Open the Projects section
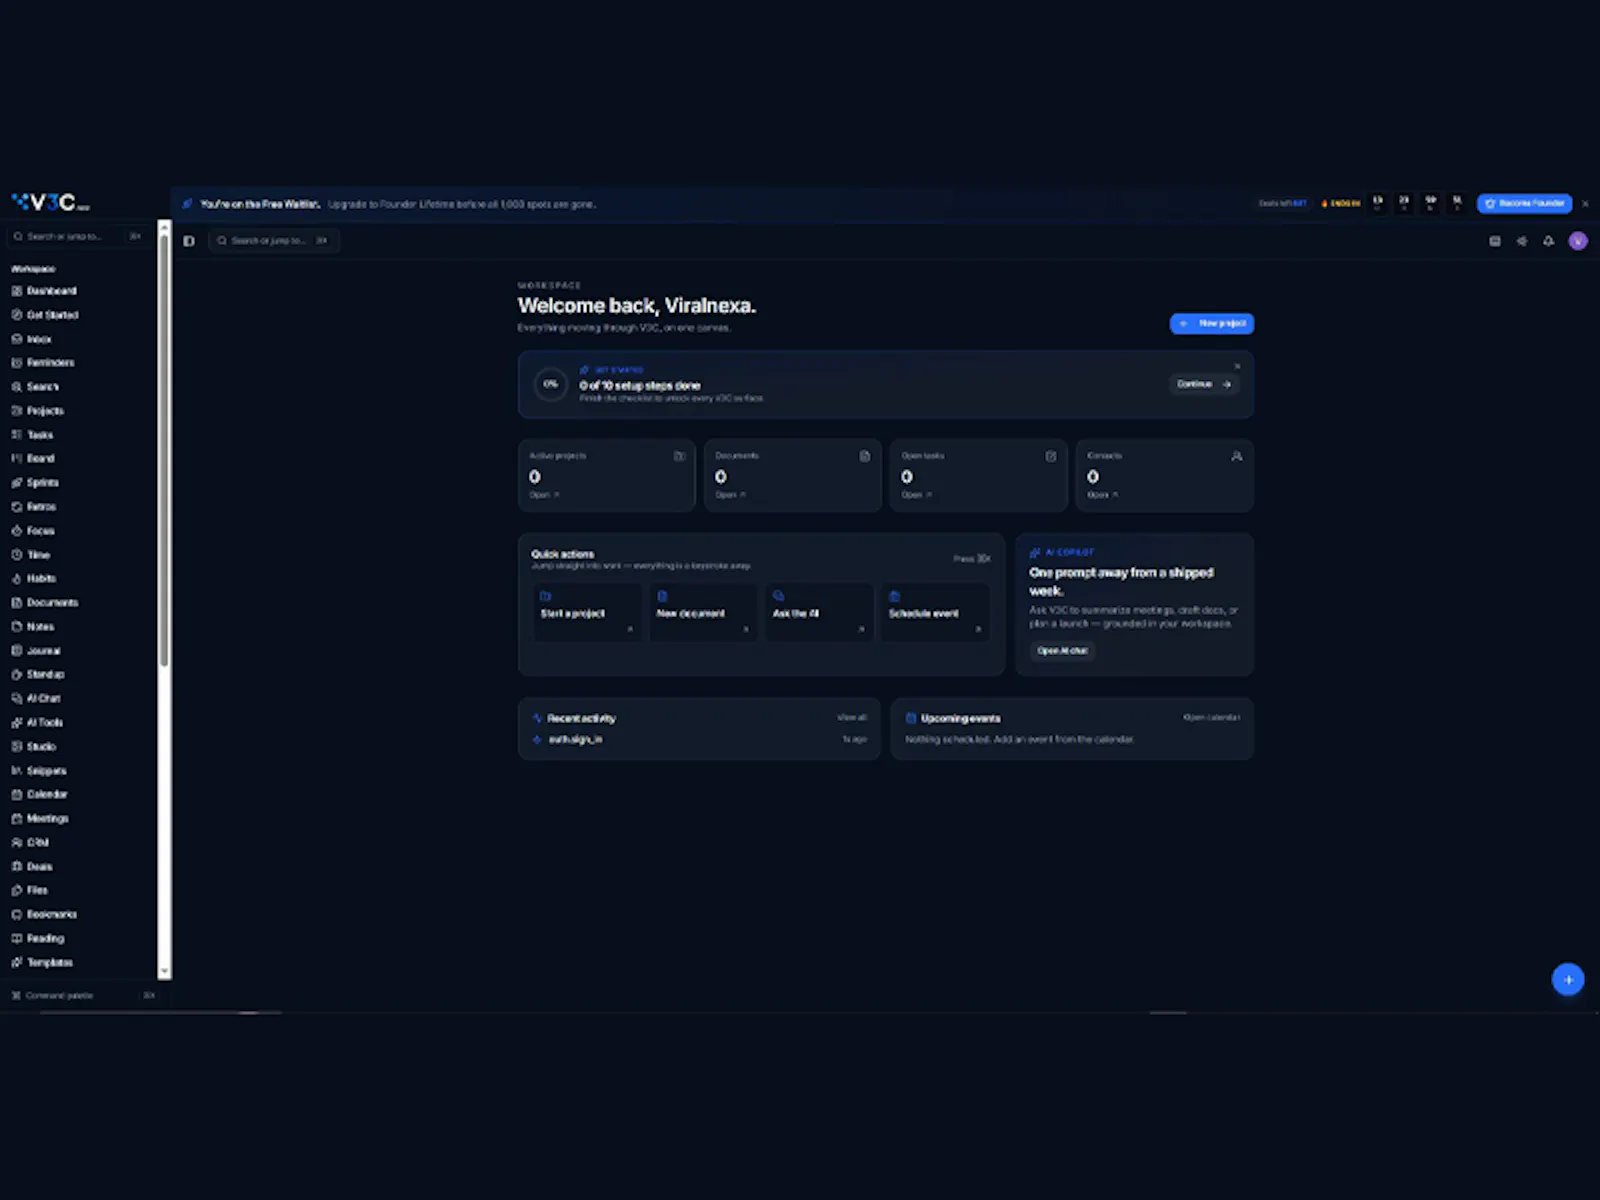 coord(38,411)
